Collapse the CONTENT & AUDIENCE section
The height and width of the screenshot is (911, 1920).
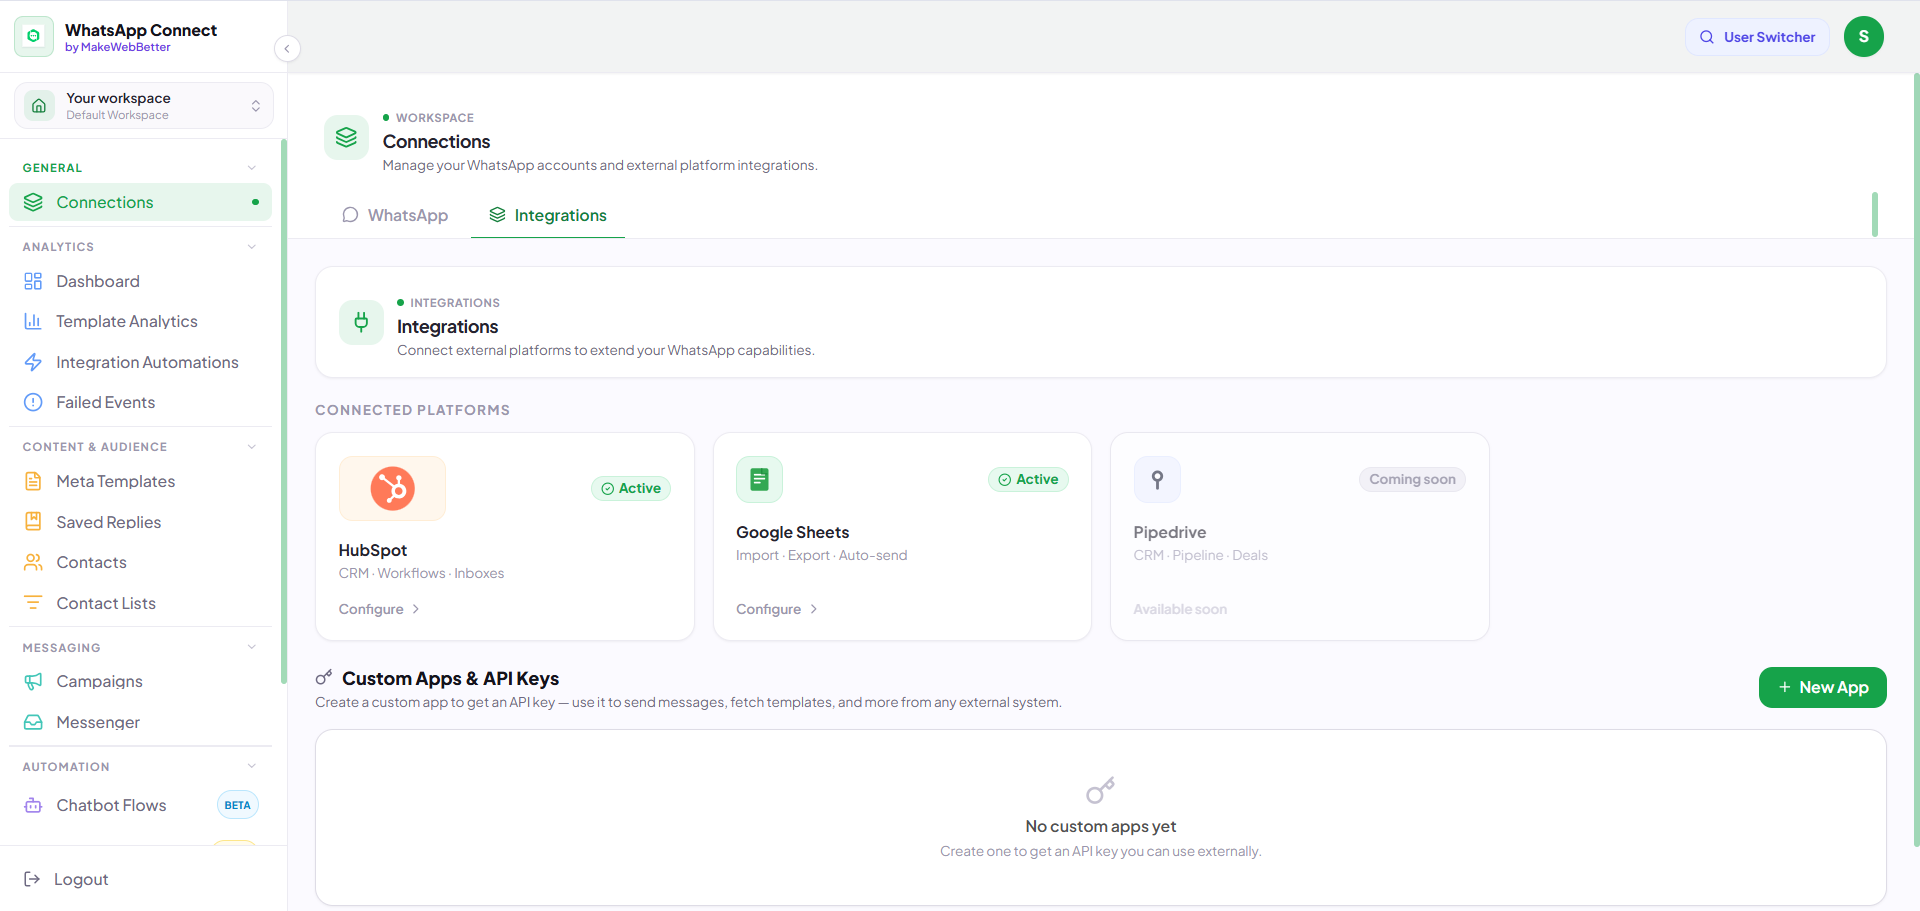coord(252,447)
